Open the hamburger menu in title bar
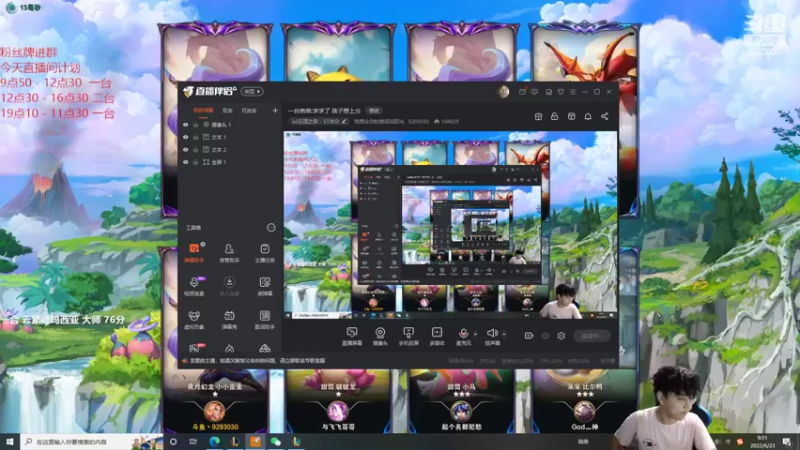Viewport: 800px width, 450px height. coord(573,92)
